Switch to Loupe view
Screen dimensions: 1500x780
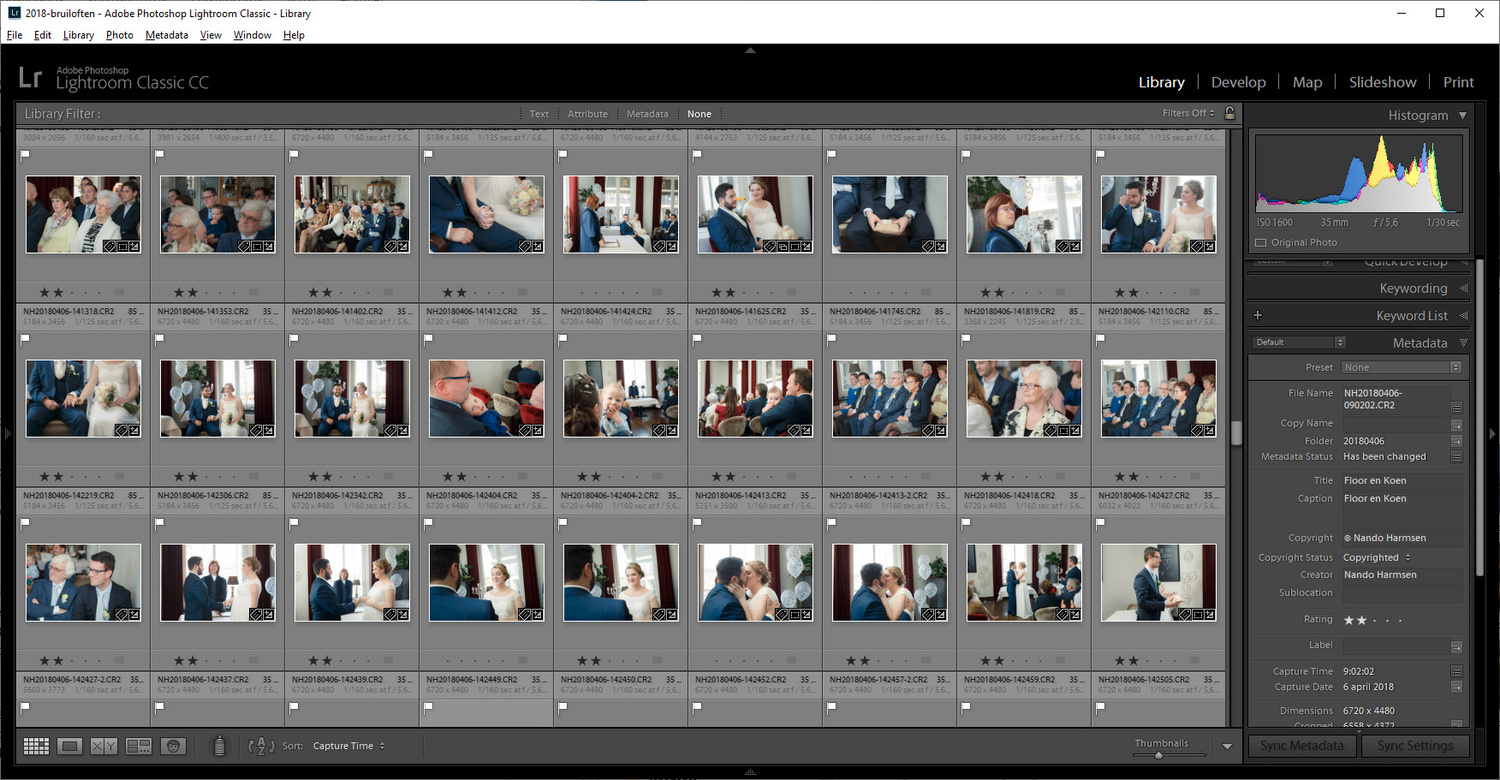(69, 746)
